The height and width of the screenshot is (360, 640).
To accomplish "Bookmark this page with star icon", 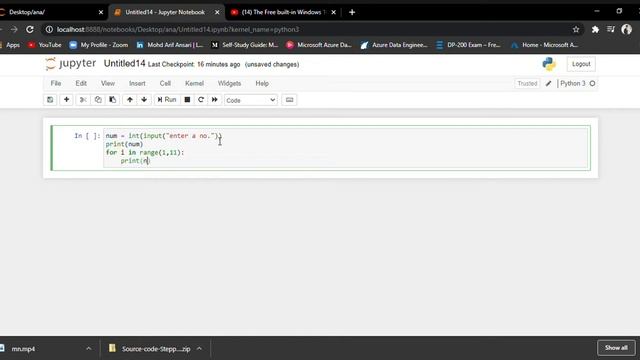I will click(x=576, y=29).
